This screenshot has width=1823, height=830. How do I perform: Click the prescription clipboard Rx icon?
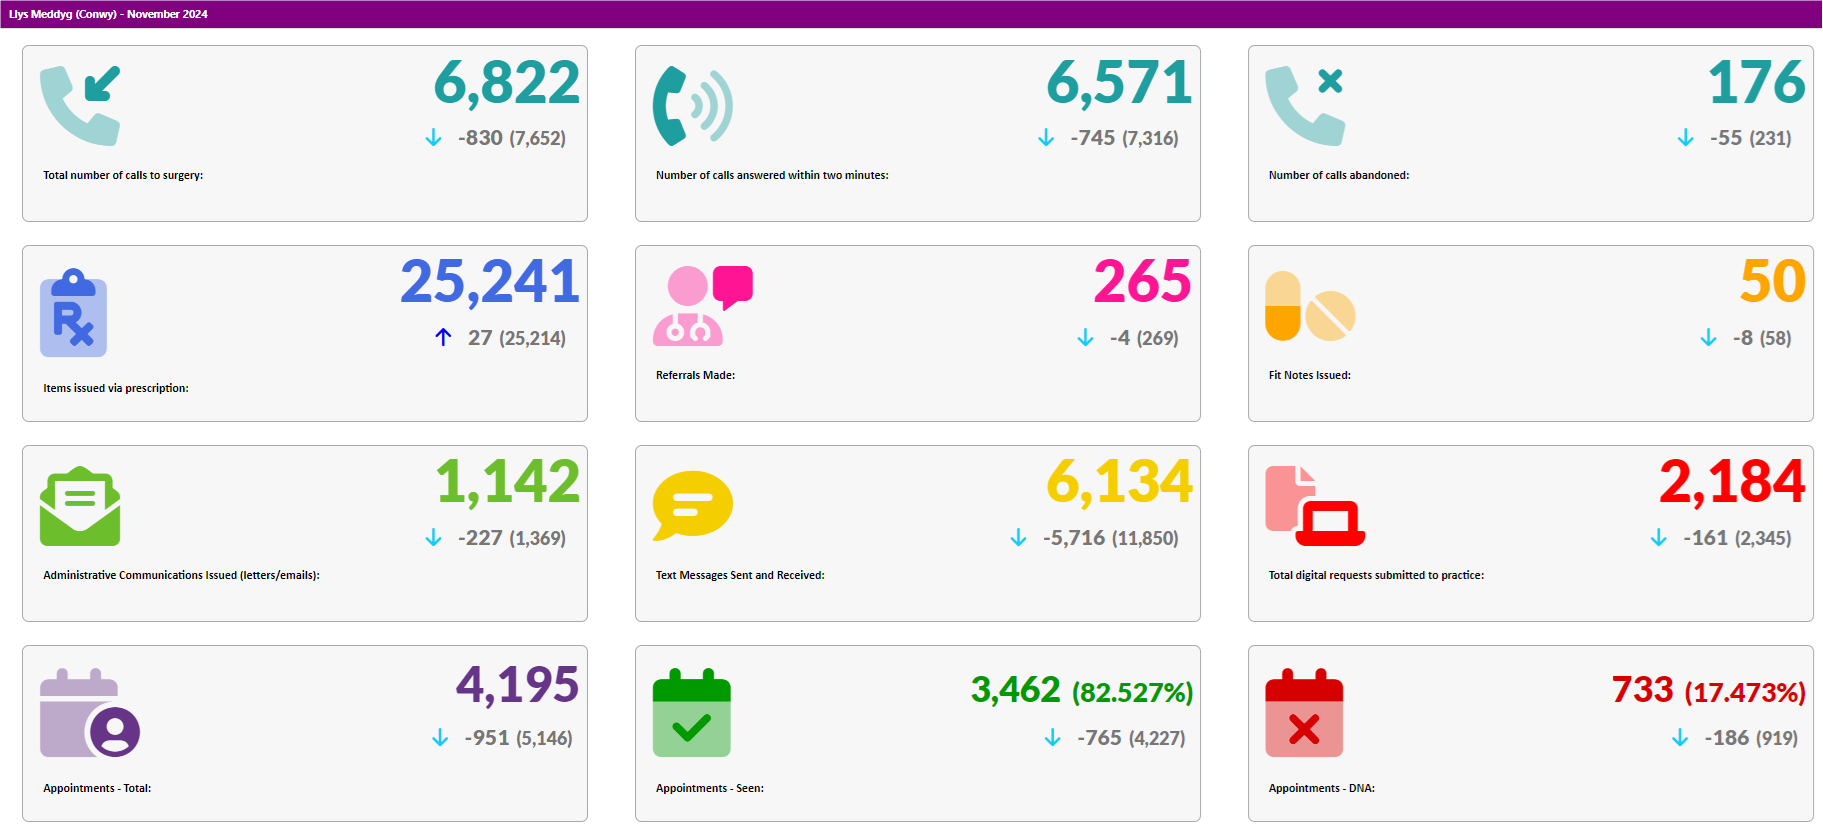coord(73,313)
